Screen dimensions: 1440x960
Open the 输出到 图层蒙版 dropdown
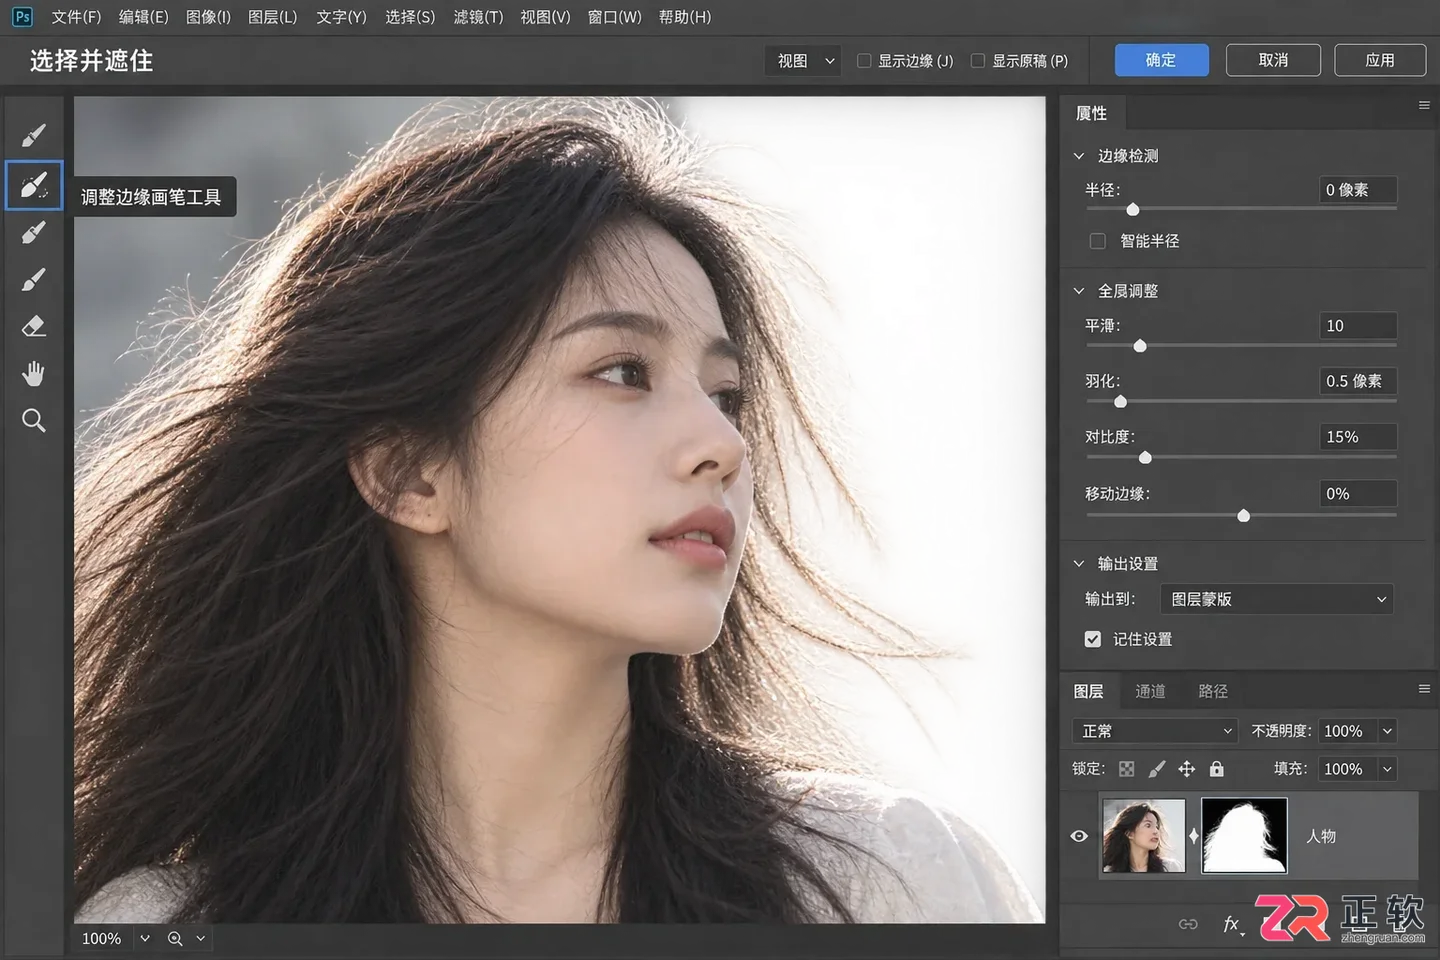[1277, 599]
